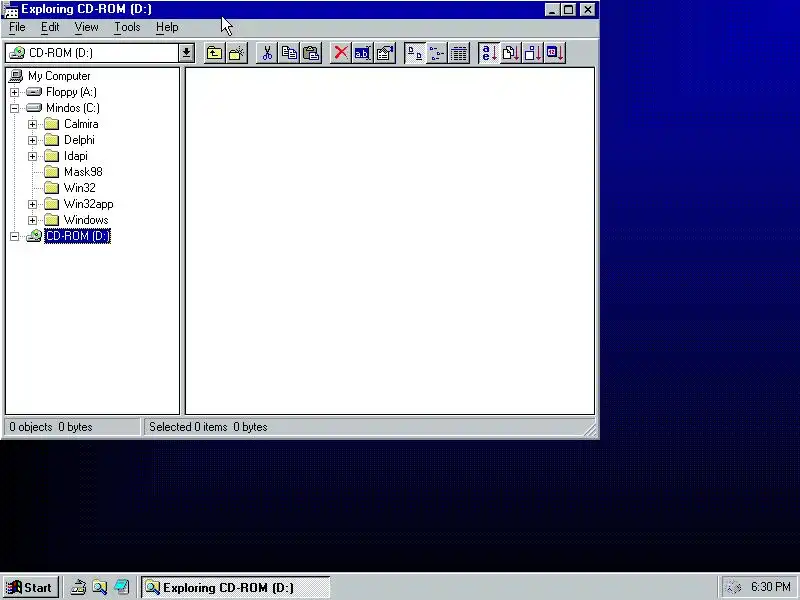The height and width of the screenshot is (600, 800).
Task: Click the Paste clipboard toolbar icon
Action: (311, 53)
